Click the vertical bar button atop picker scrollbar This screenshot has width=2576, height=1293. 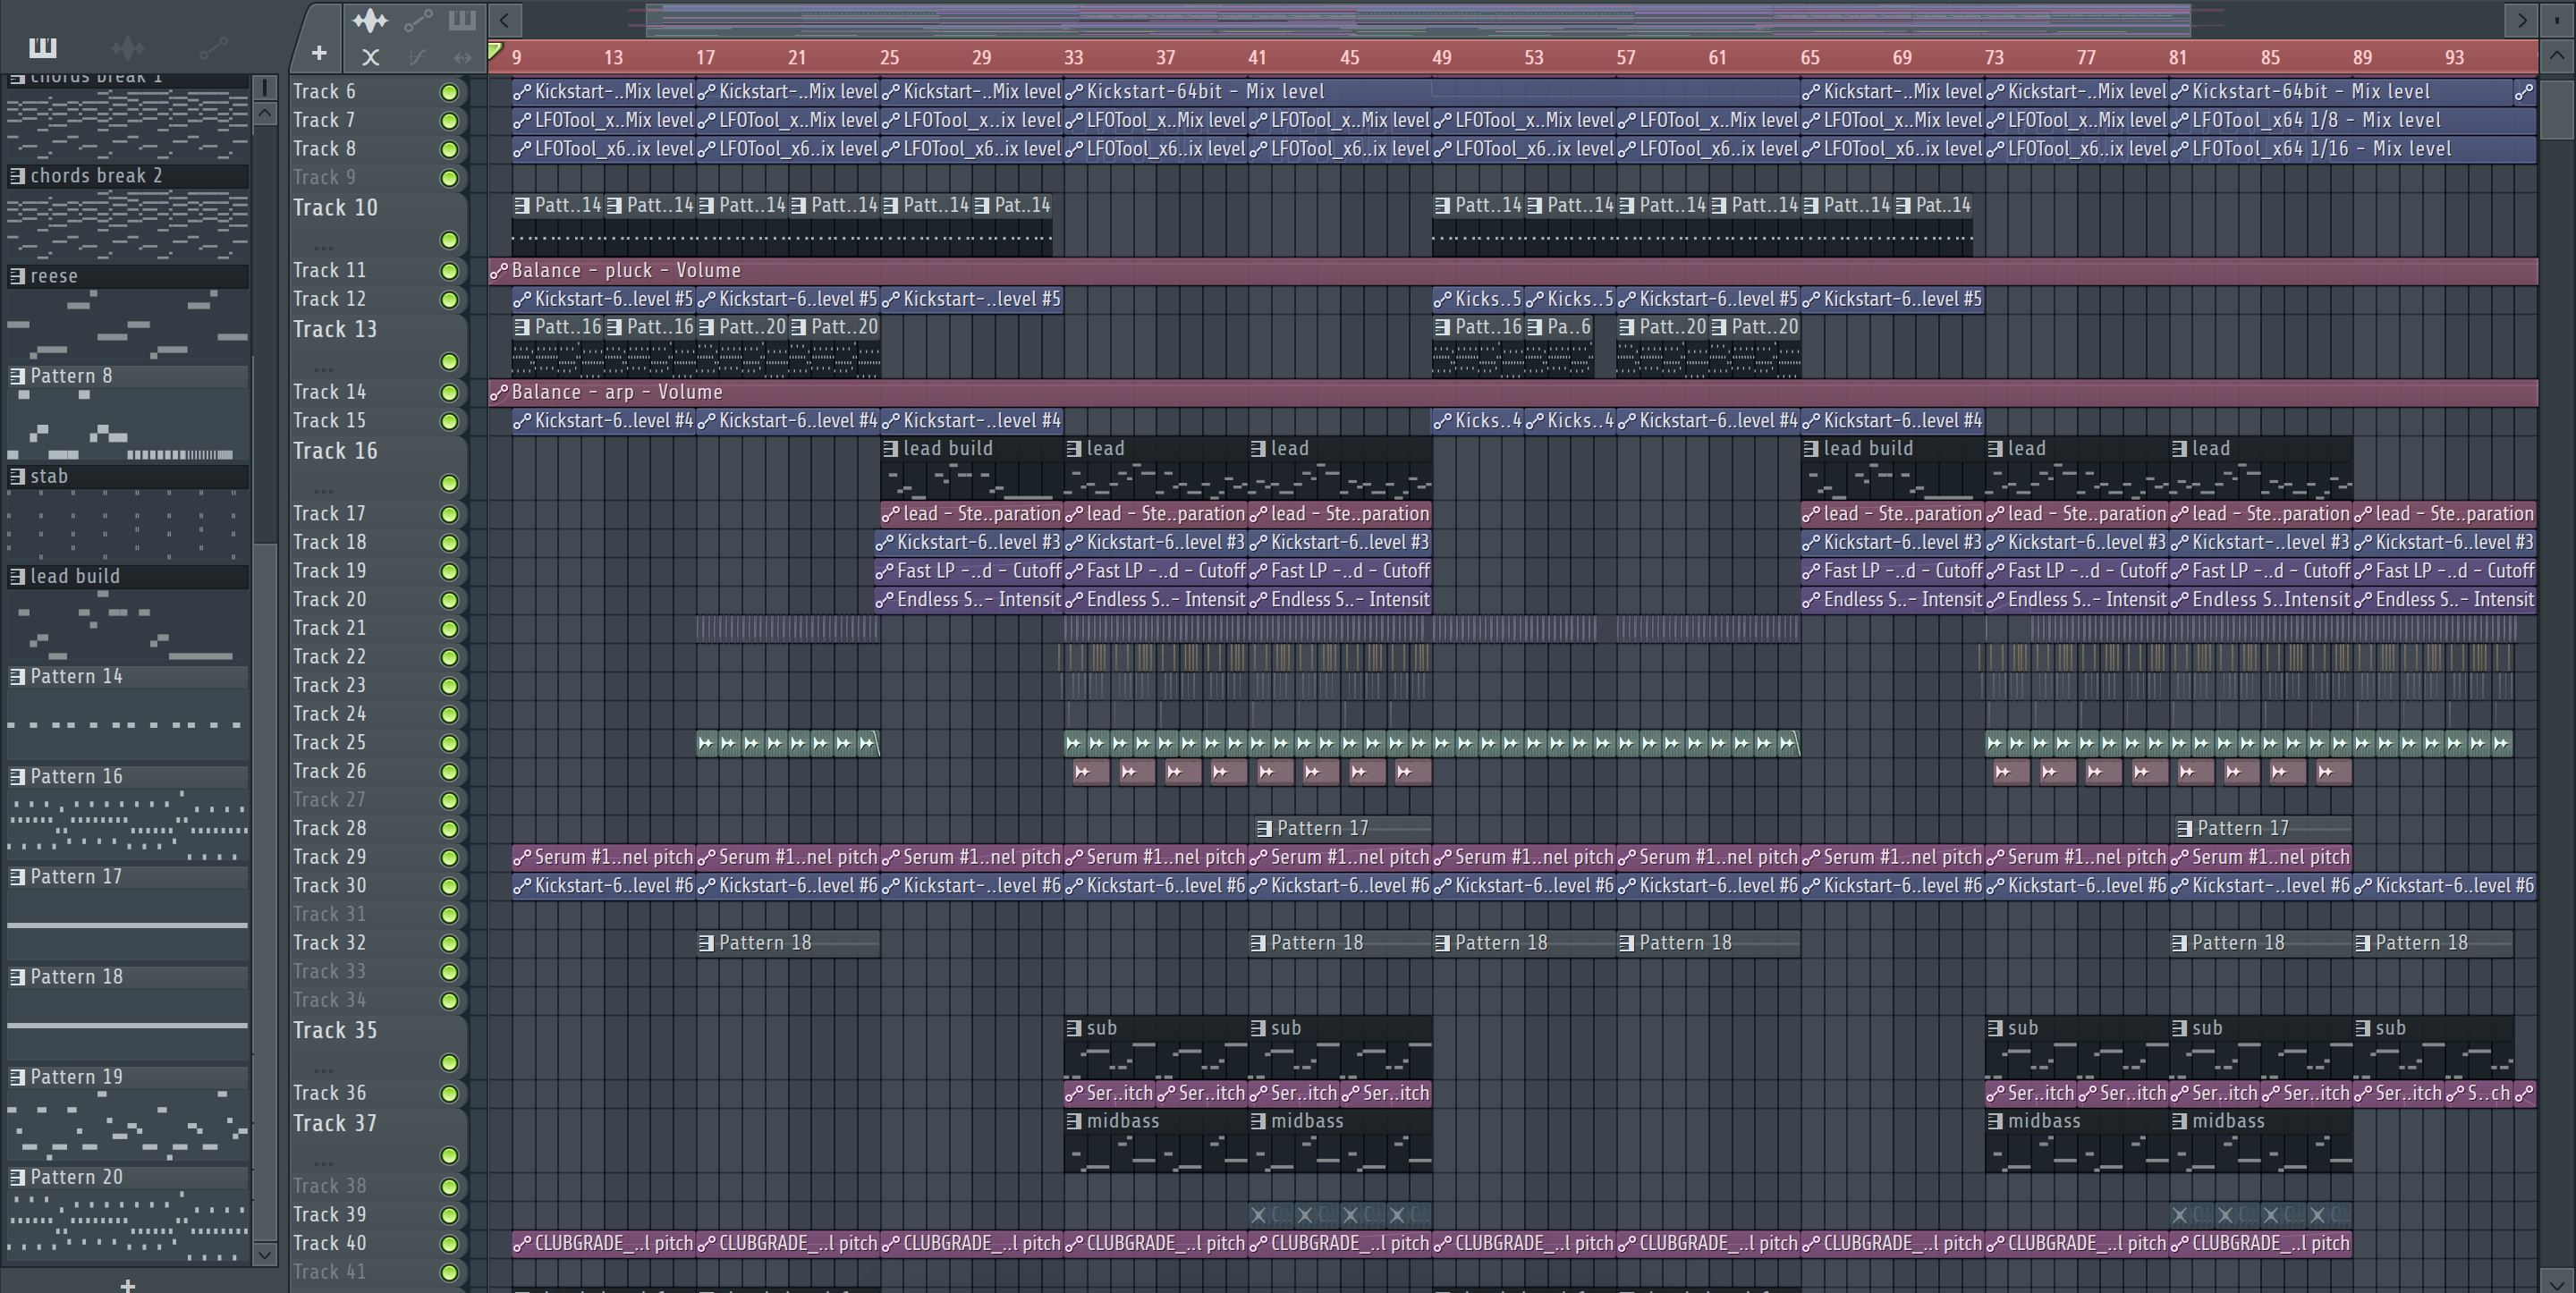point(265,87)
